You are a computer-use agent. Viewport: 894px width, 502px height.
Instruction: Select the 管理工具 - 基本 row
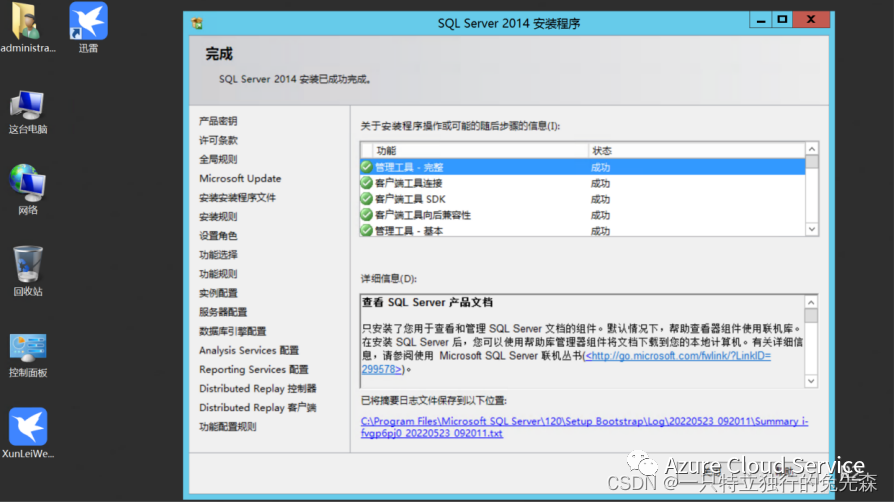[583, 230]
